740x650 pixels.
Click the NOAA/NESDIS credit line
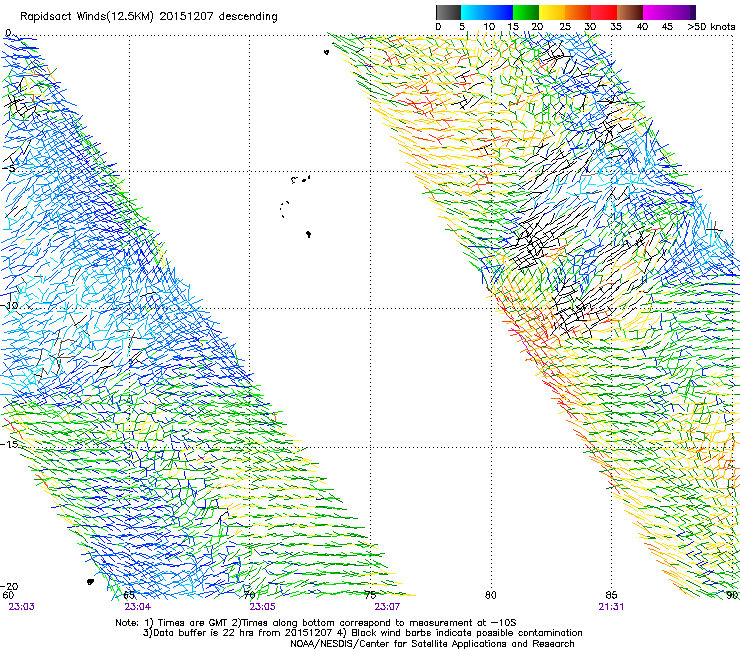432,644
